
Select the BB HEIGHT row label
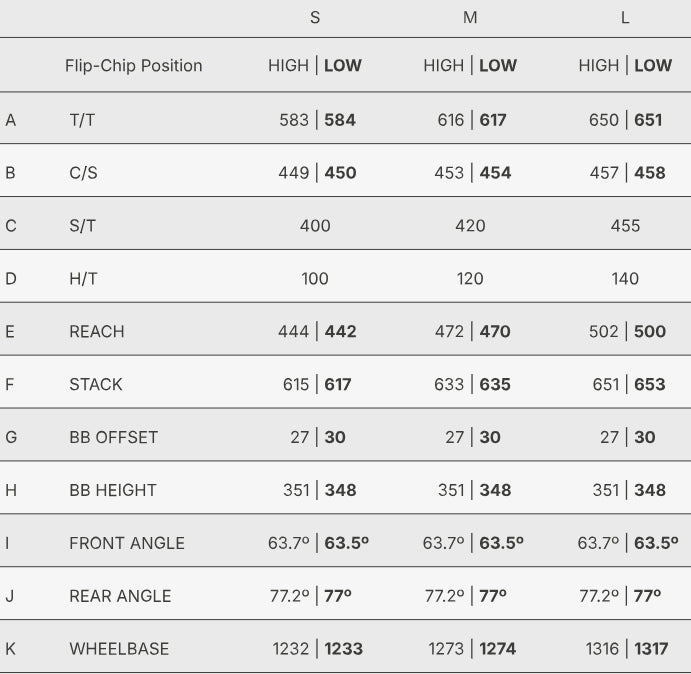(x=112, y=491)
